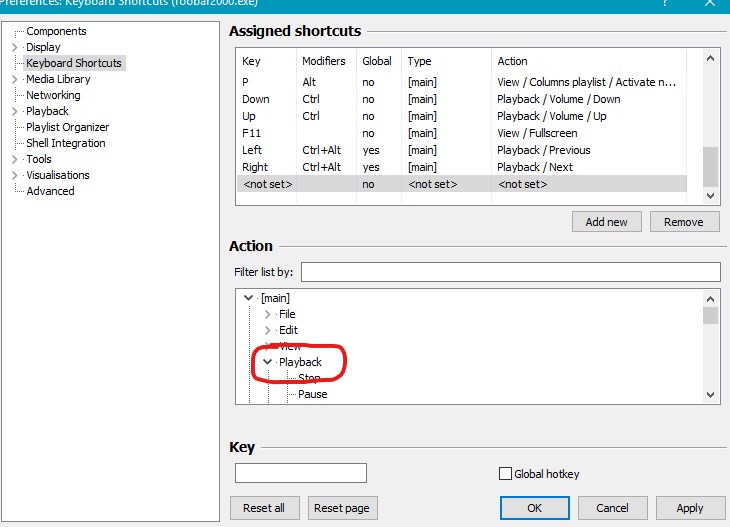The image size is (730, 527).
Task: Expand the Media Library node
Action: [14, 79]
